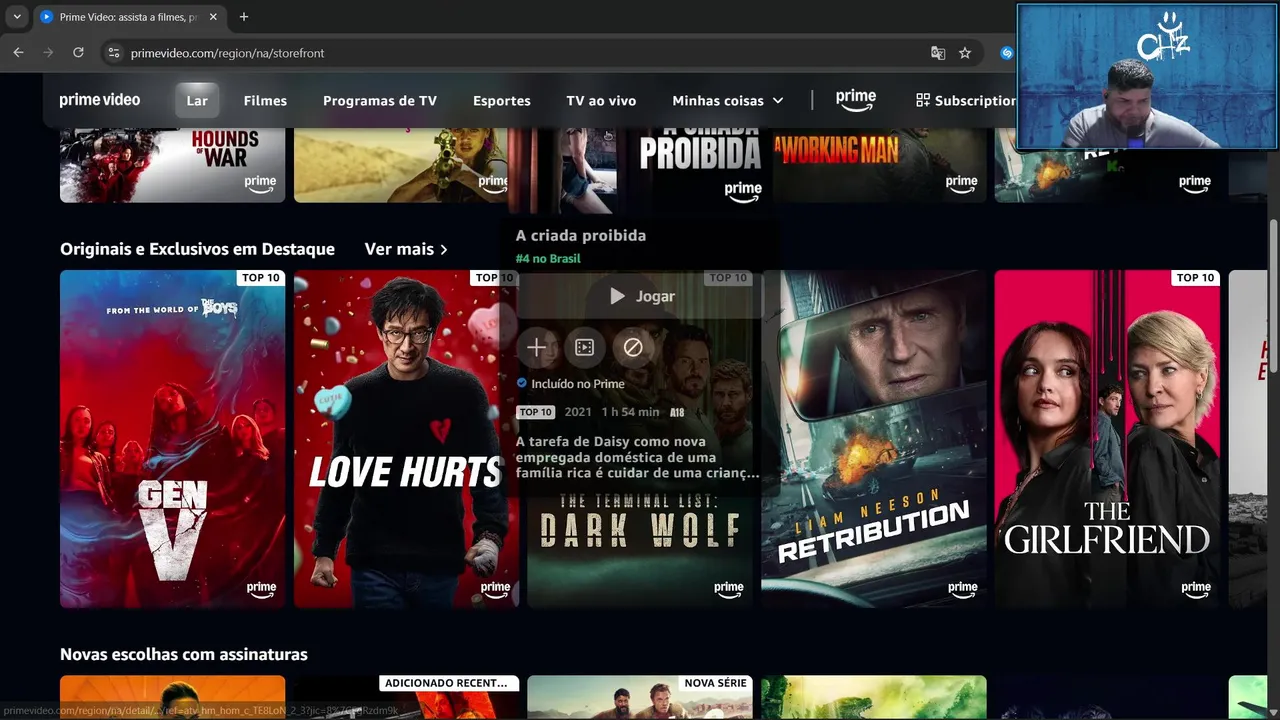This screenshot has height=720, width=1280.
Task: Click Ver mais link for Originais
Action: coord(406,249)
